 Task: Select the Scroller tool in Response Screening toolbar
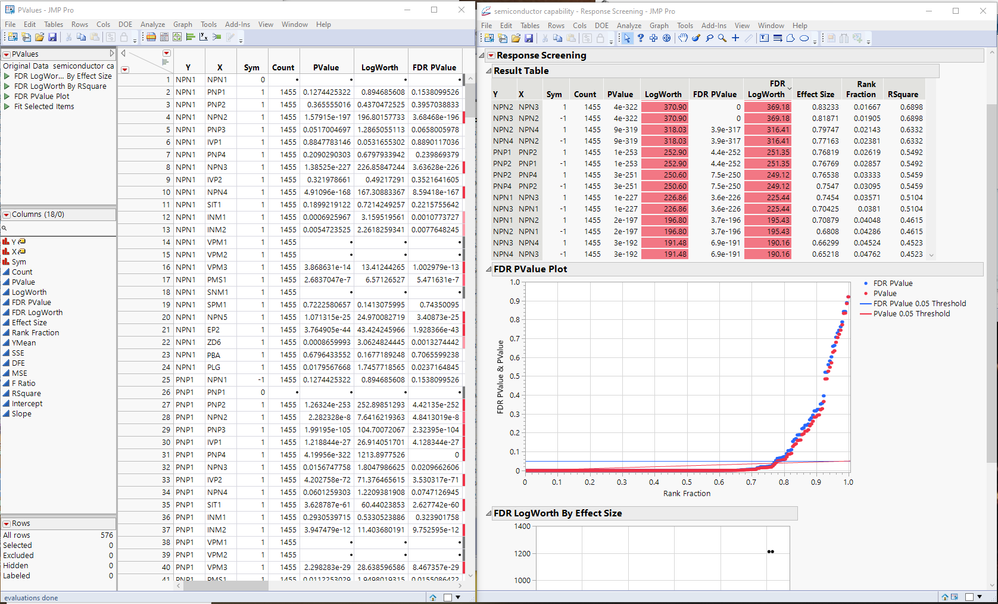(x=666, y=38)
